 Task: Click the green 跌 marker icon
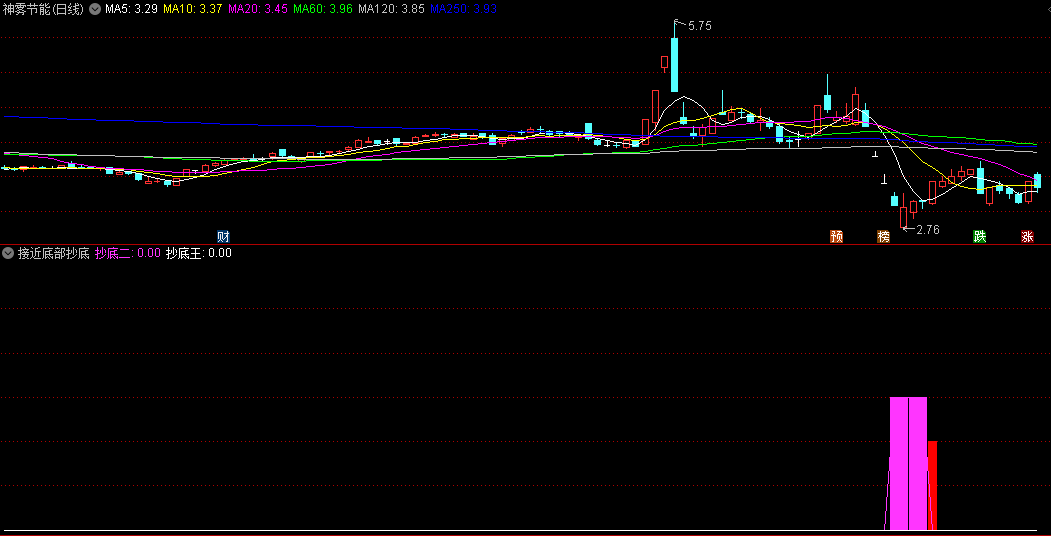tap(980, 237)
